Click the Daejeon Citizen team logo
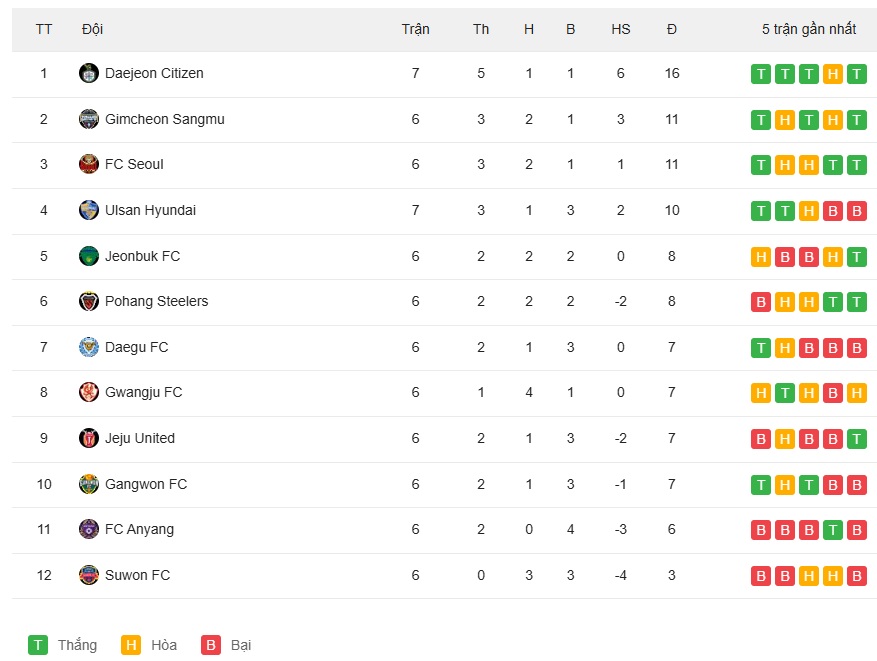Image resolution: width=877 pixels, height=661 pixels. (88, 73)
